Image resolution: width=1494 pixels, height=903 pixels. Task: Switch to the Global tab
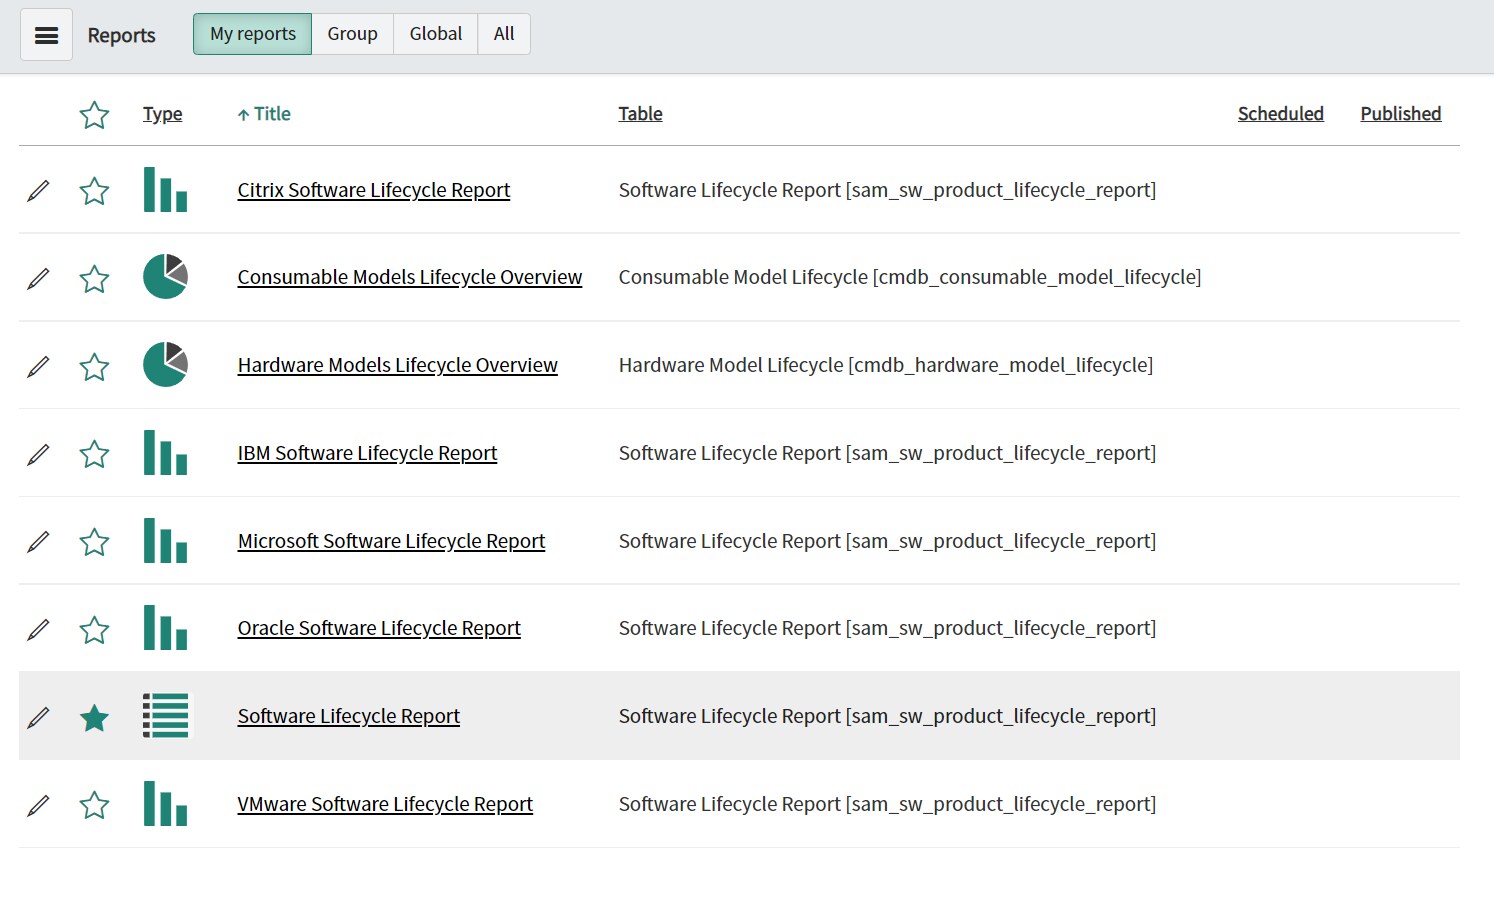click(x=435, y=34)
